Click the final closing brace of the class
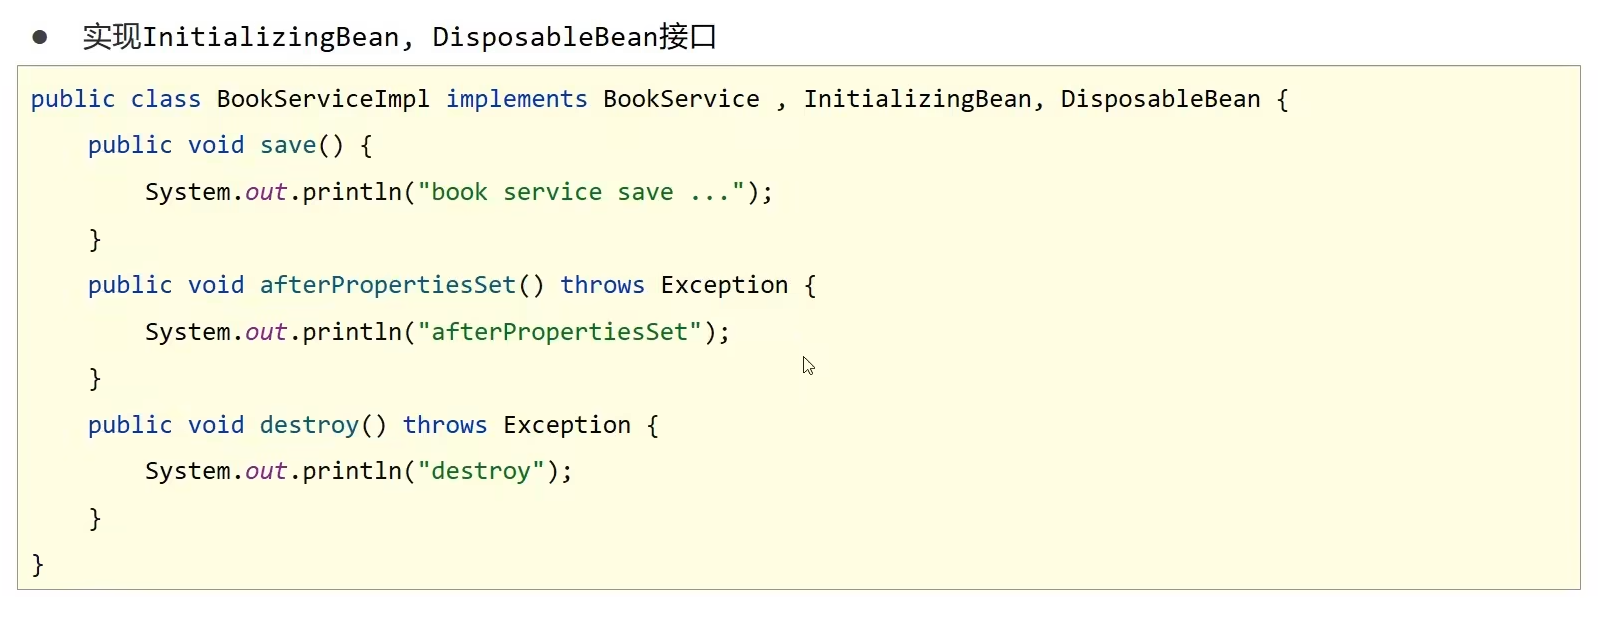The height and width of the screenshot is (631, 1614). pos(38,565)
